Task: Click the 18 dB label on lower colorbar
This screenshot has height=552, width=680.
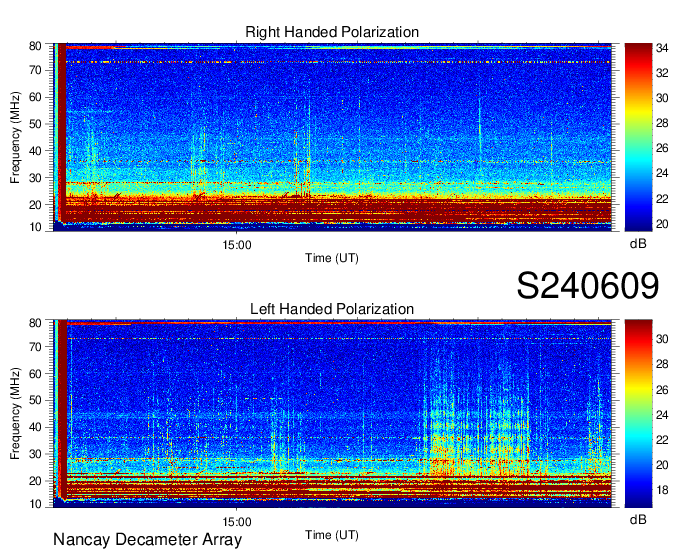Action: [662, 490]
